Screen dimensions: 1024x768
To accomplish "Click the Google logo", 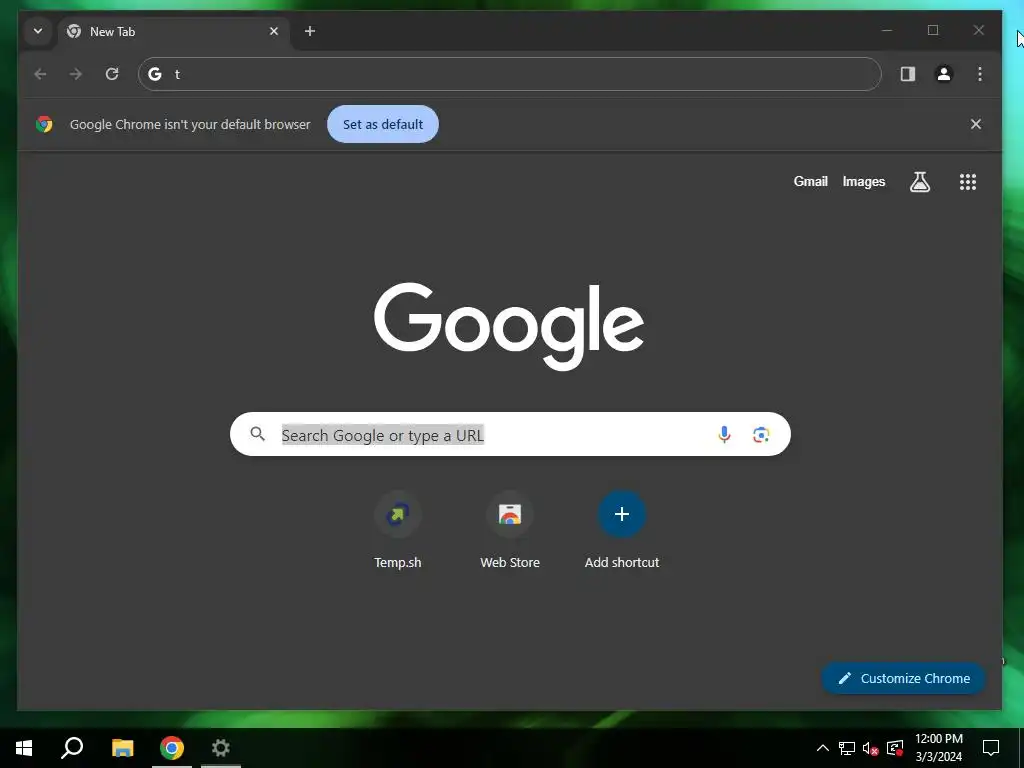I will click(x=509, y=326).
